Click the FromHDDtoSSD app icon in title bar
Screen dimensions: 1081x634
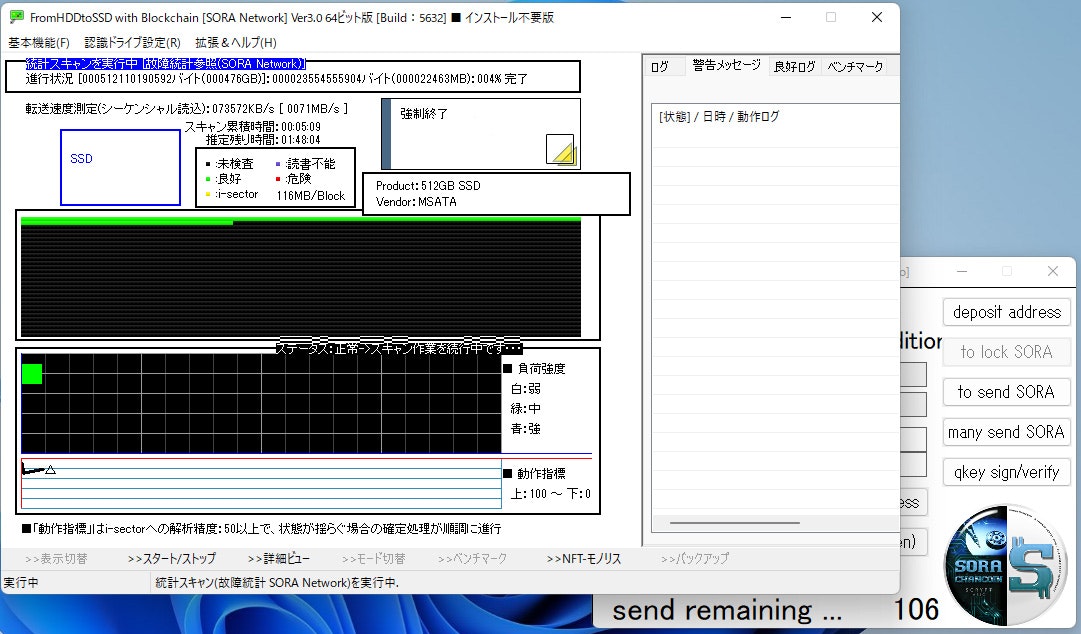(x=16, y=17)
